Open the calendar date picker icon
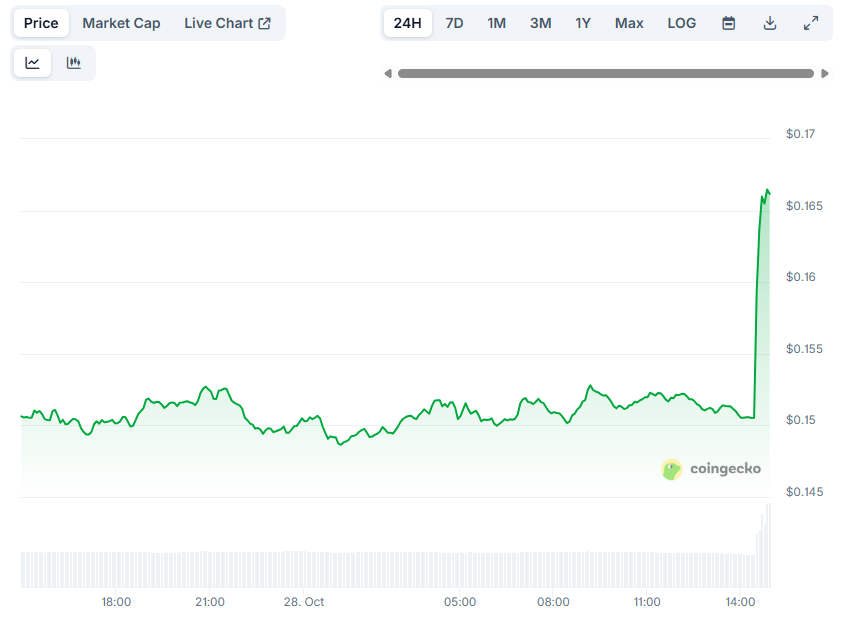This screenshot has height=623, width=846. [x=729, y=22]
